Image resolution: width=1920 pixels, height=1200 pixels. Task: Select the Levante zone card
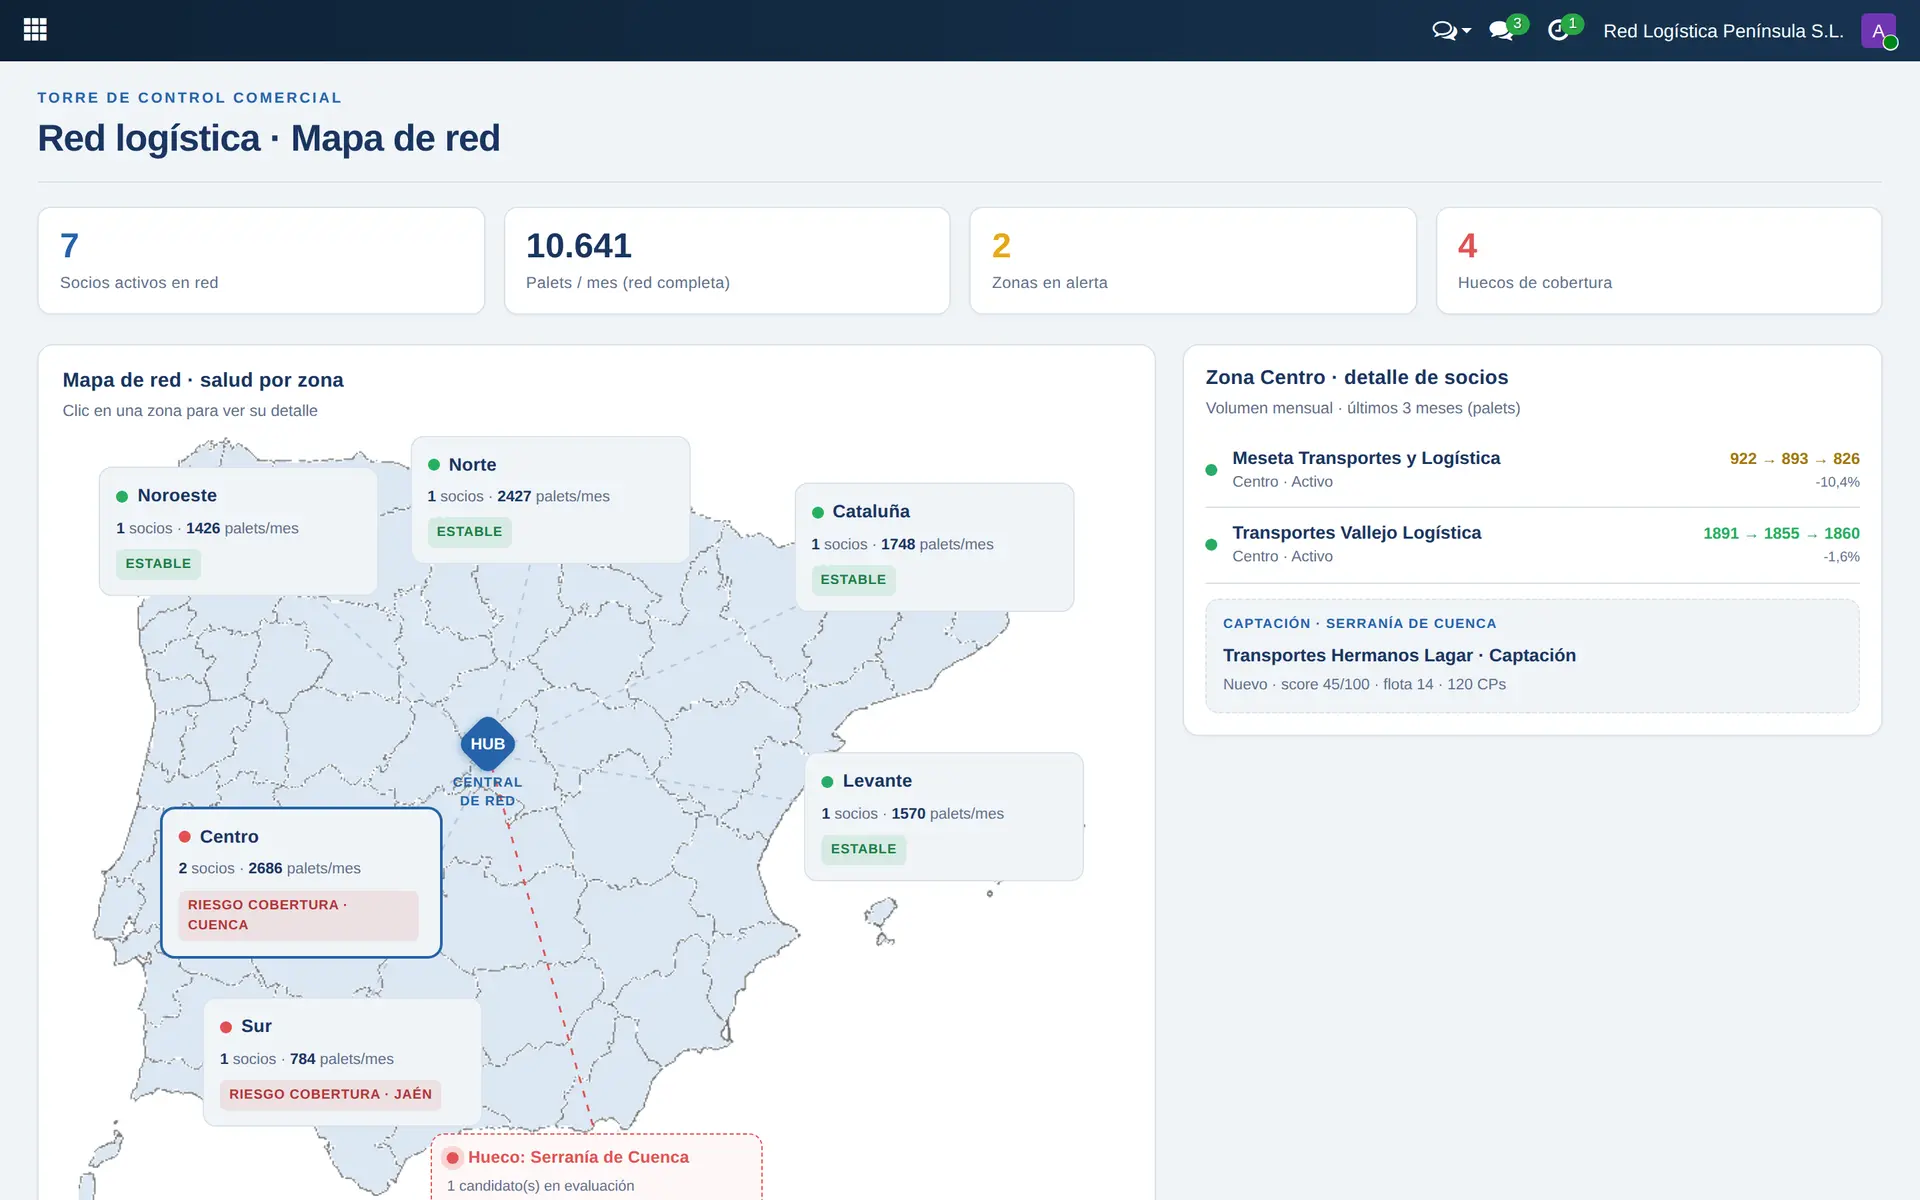(944, 816)
